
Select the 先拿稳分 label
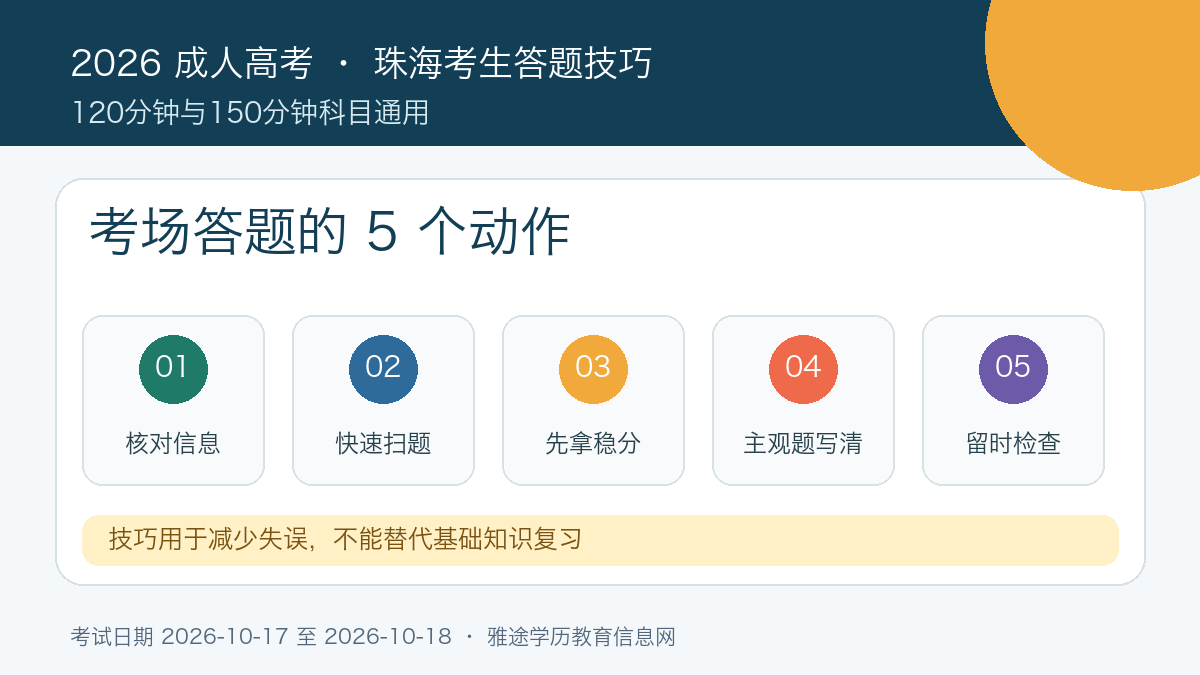pyautogui.click(x=593, y=443)
